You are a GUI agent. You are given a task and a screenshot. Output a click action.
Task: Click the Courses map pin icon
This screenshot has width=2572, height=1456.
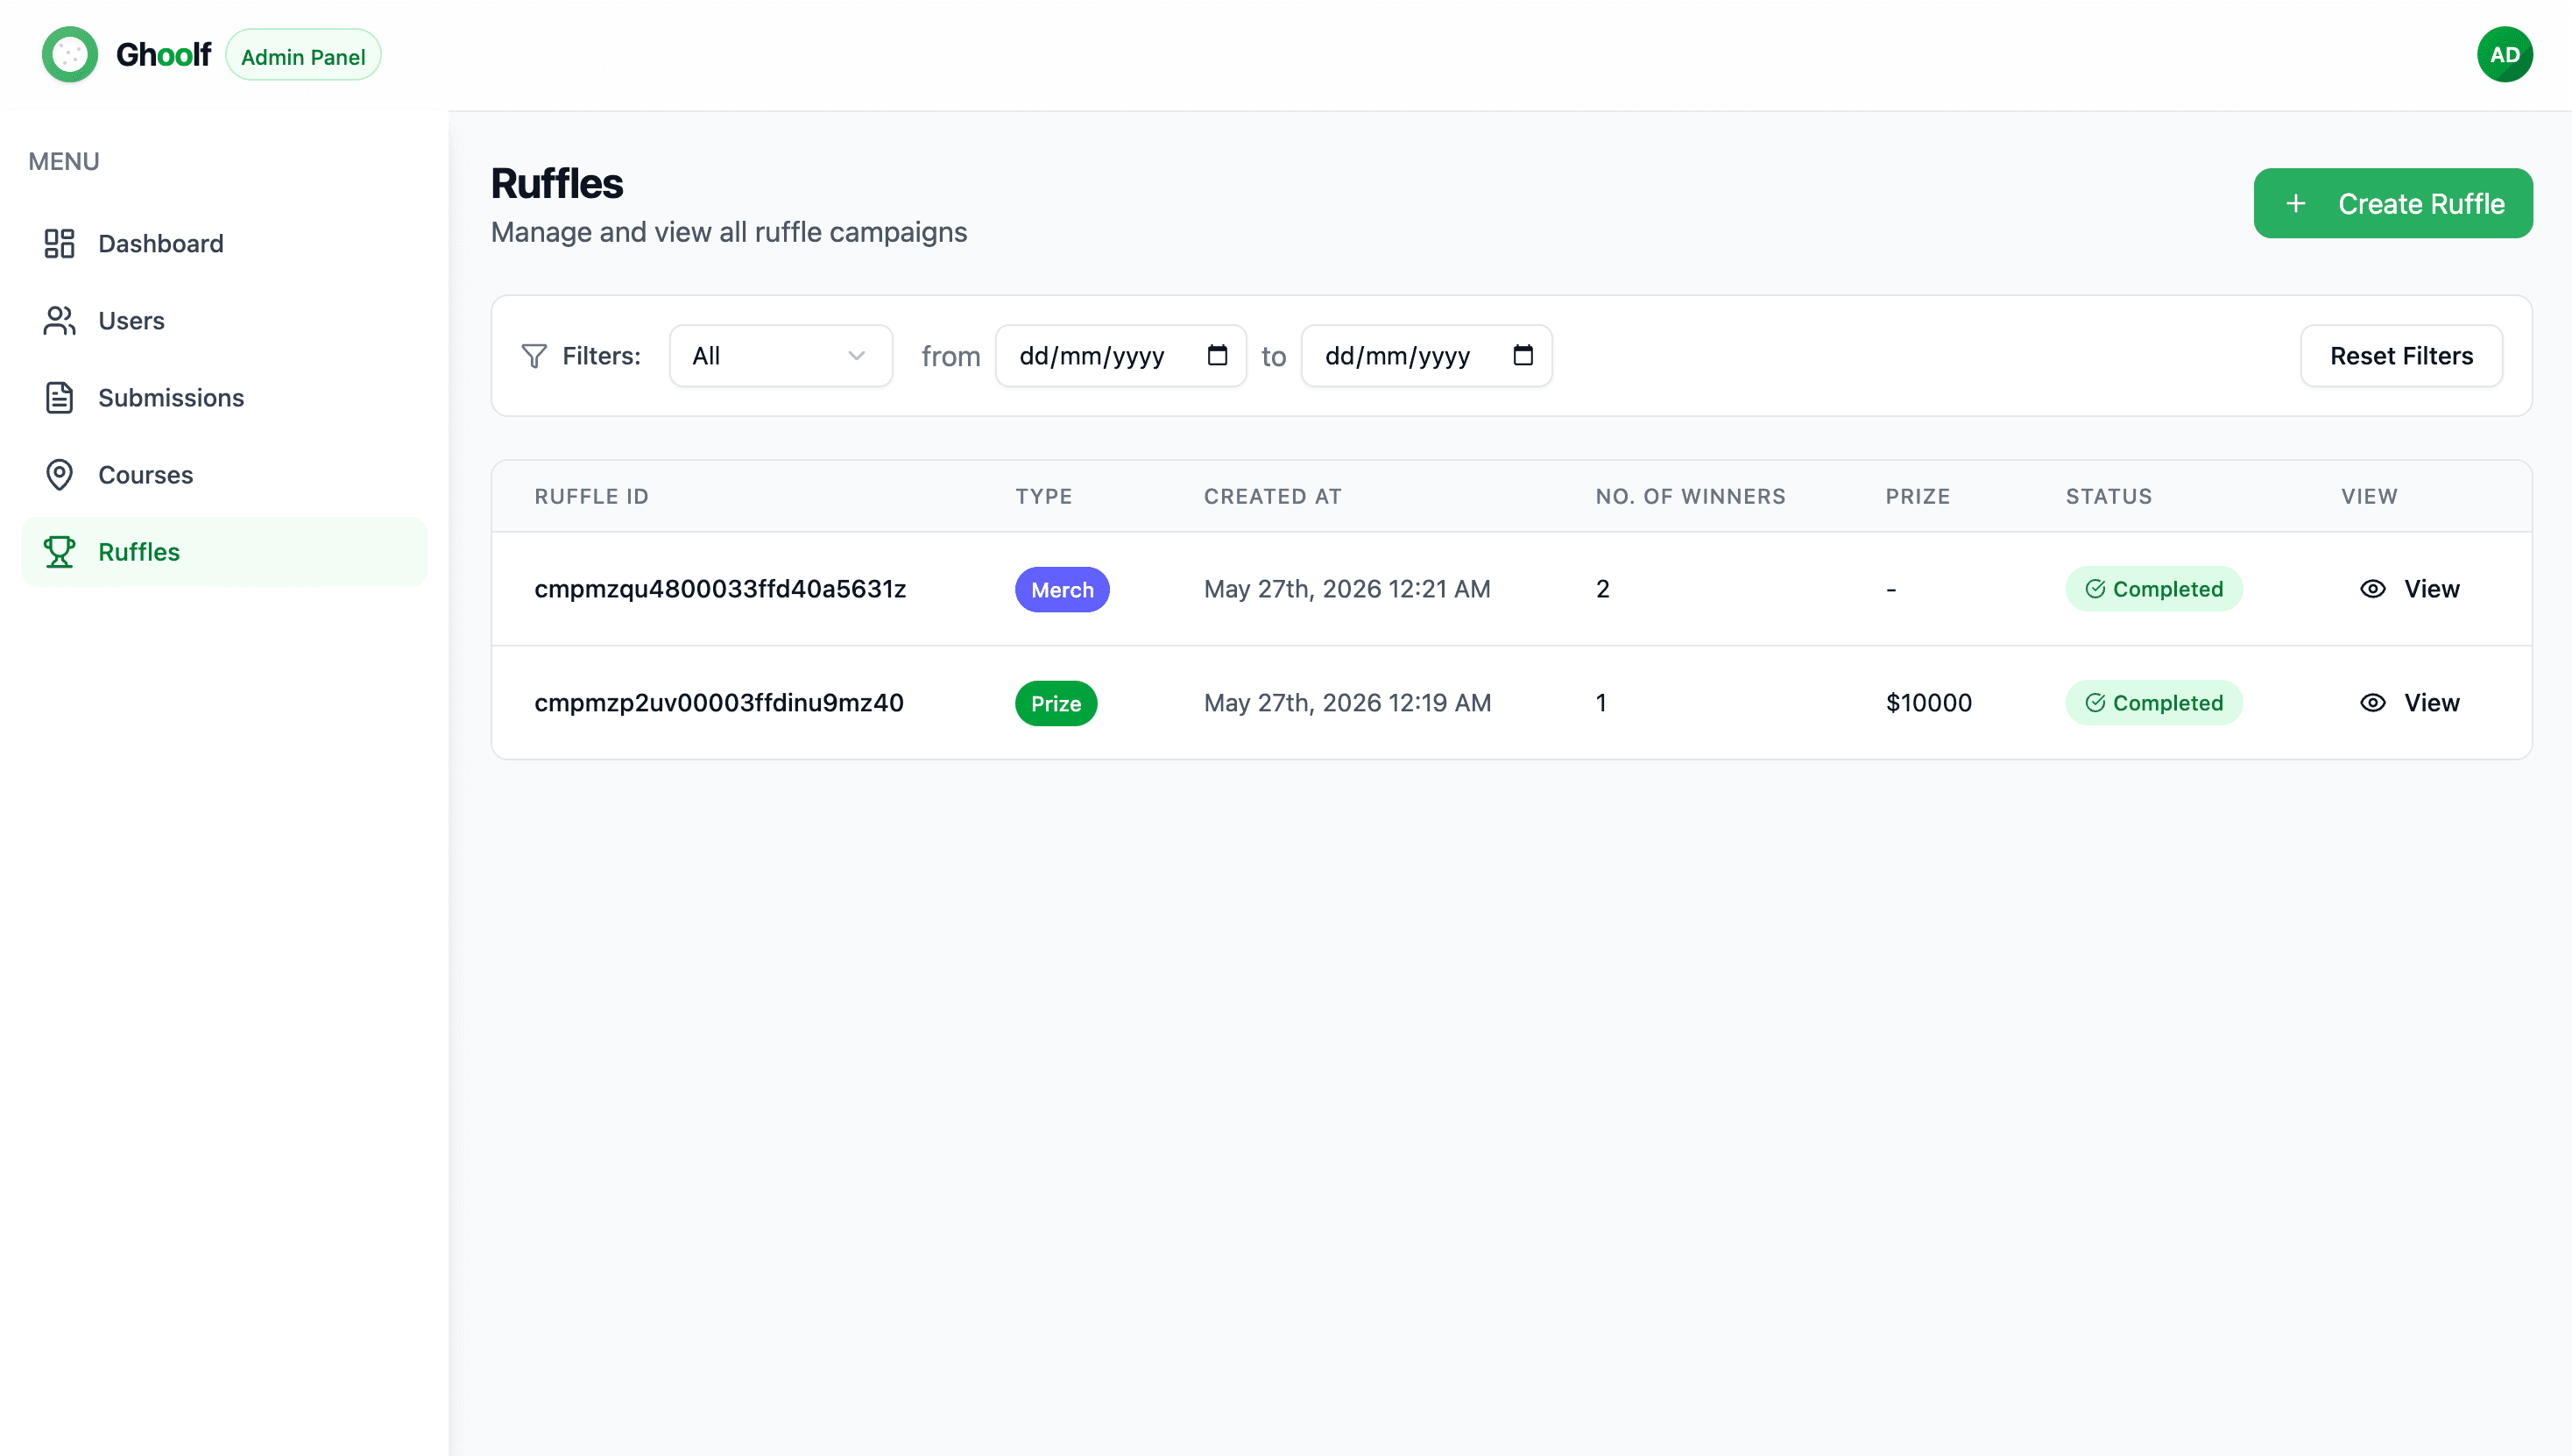pos(60,474)
